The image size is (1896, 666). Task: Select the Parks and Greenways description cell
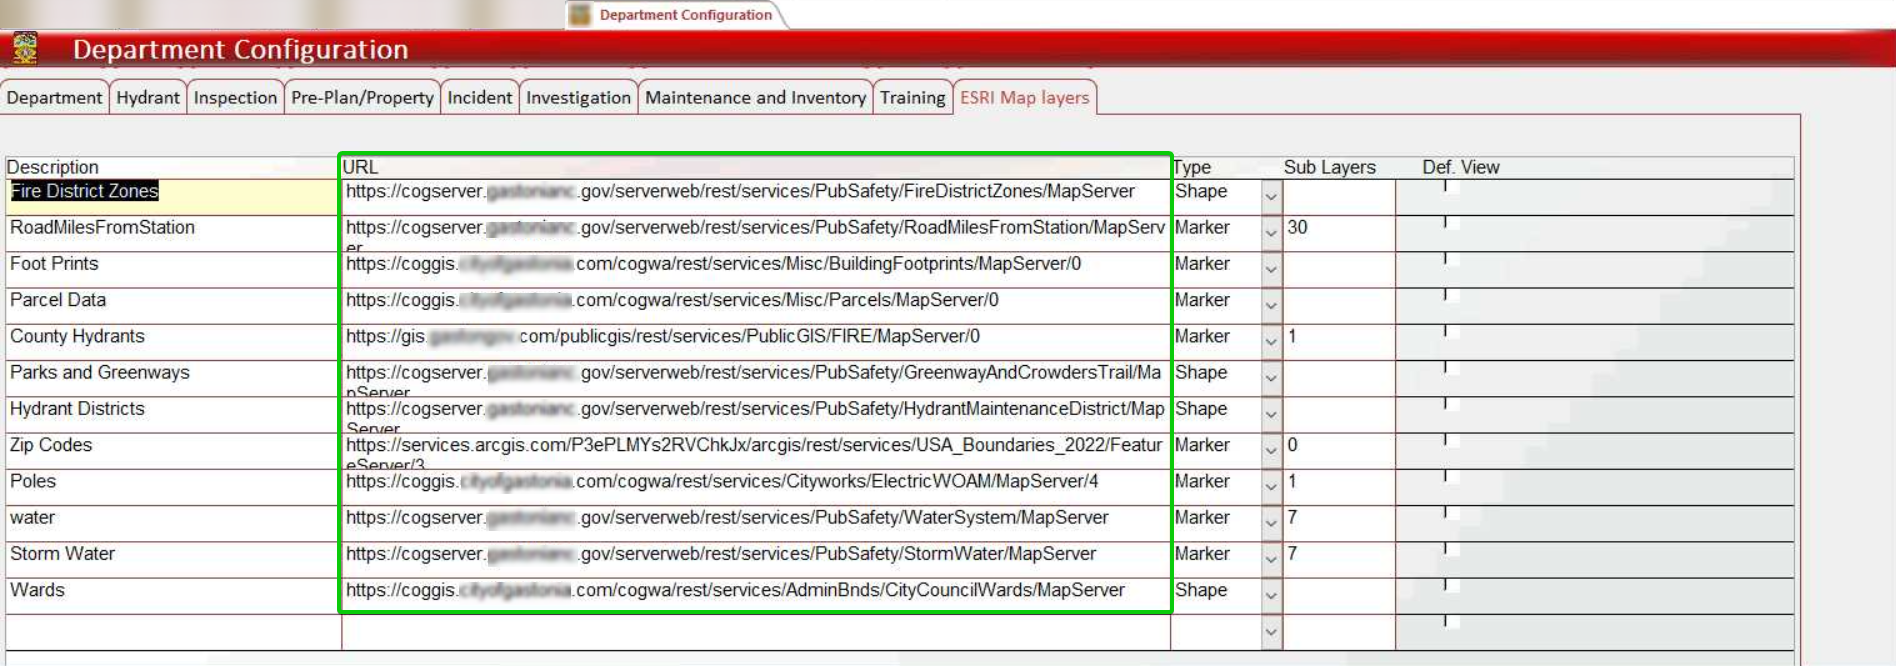point(173,378)
